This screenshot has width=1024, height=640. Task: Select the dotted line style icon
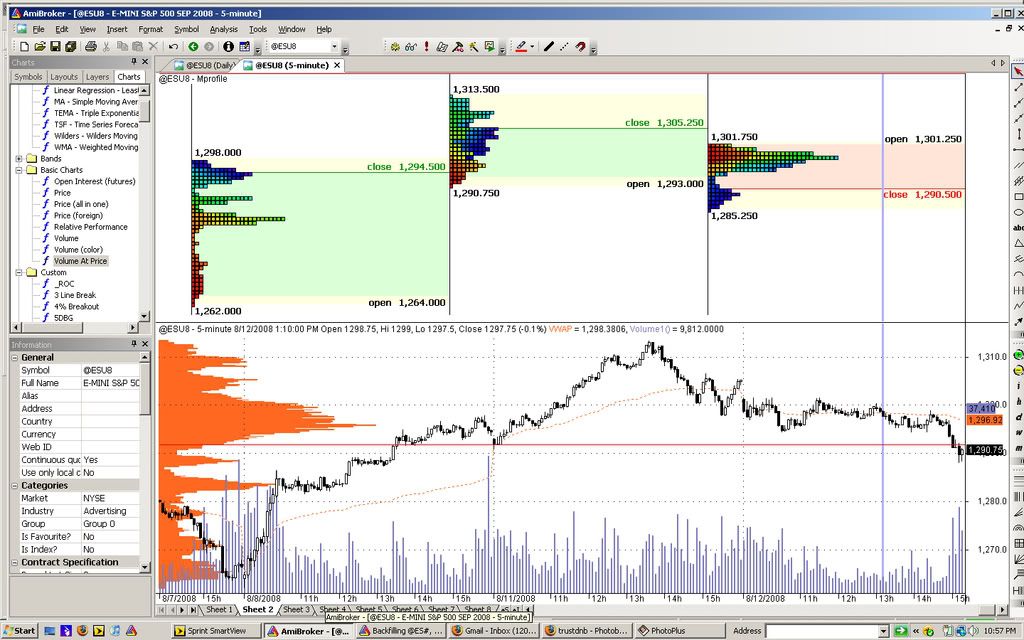(564, 46)
